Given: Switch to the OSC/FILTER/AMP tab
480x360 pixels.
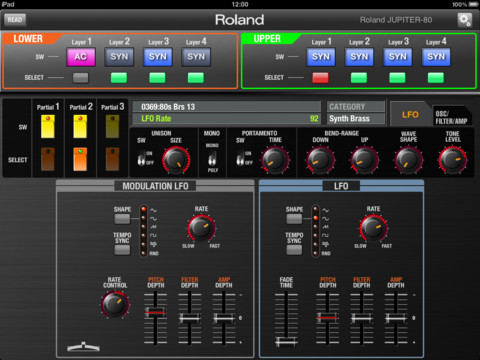Looking at the screenshot, I should 451,117.
